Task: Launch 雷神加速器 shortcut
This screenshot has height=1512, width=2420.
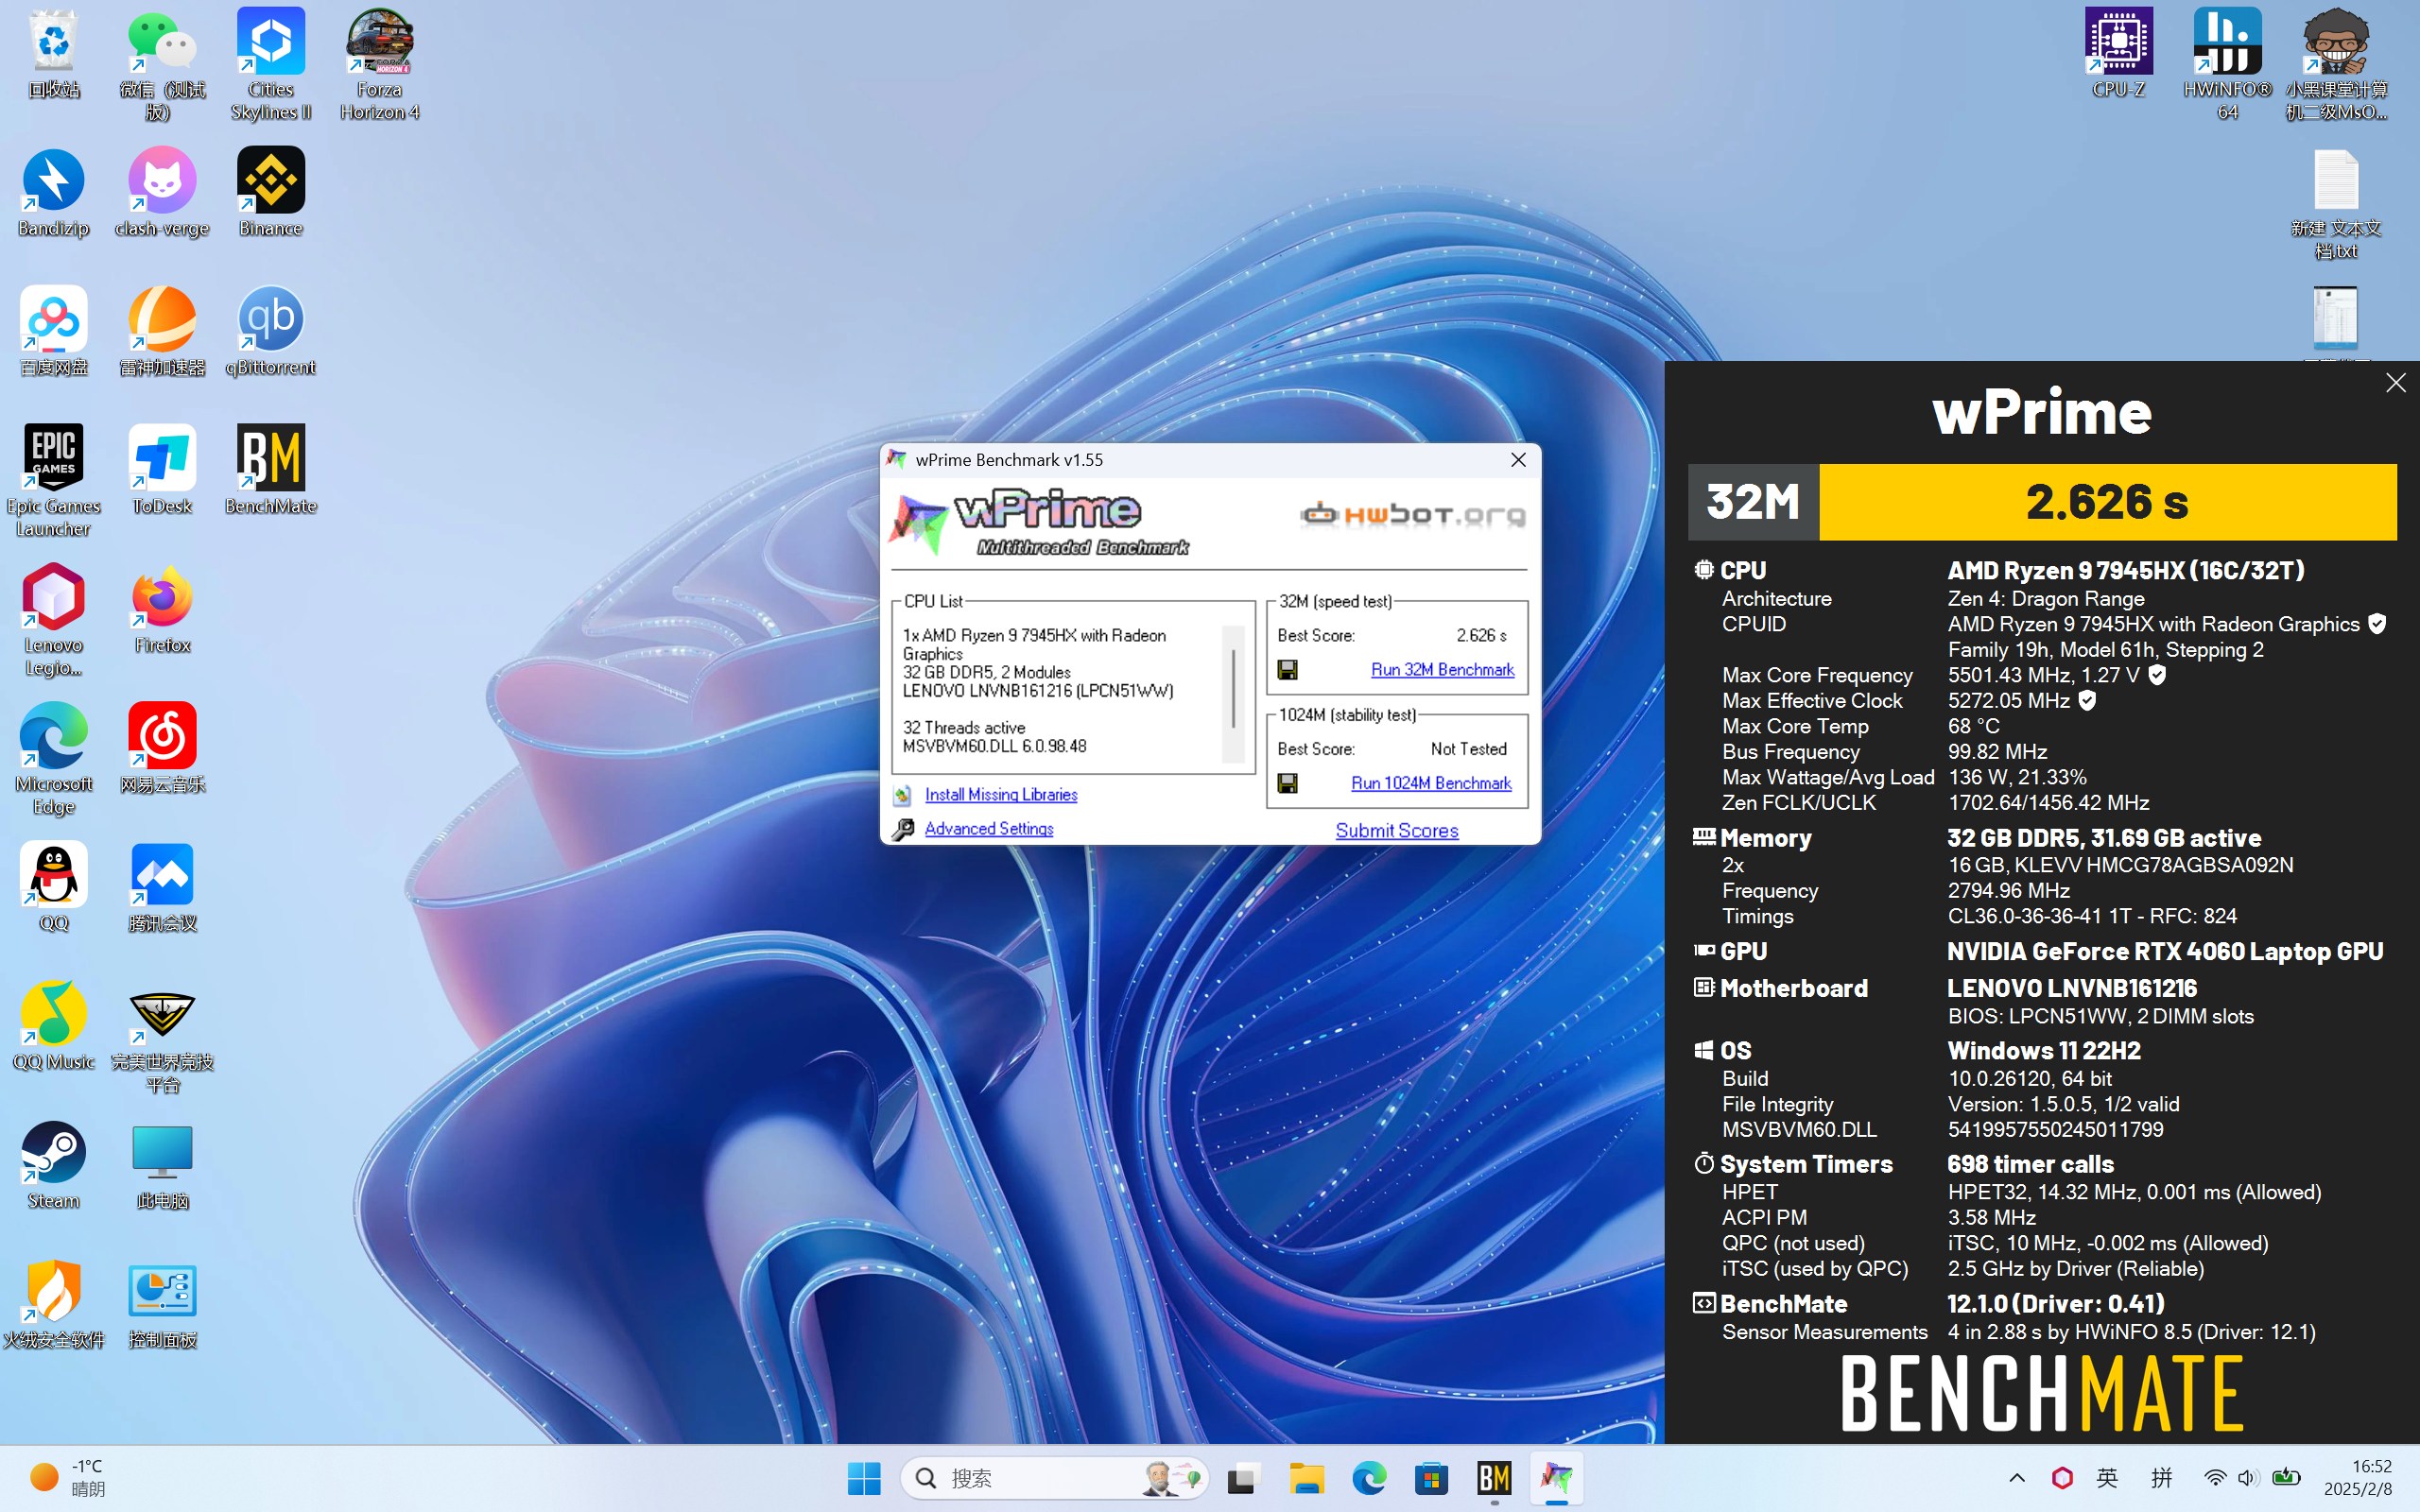Action: tap(162, 332)
